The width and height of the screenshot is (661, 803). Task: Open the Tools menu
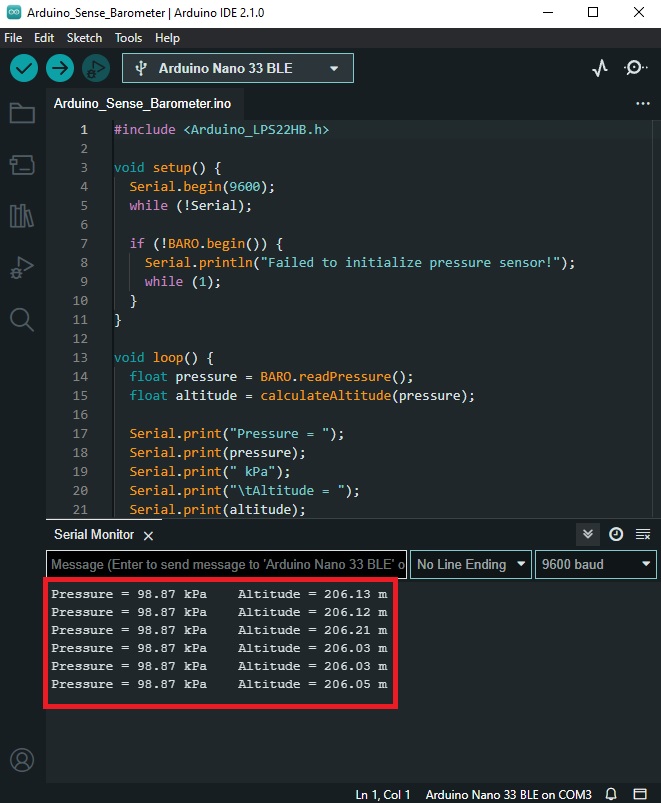click(128, 38)
